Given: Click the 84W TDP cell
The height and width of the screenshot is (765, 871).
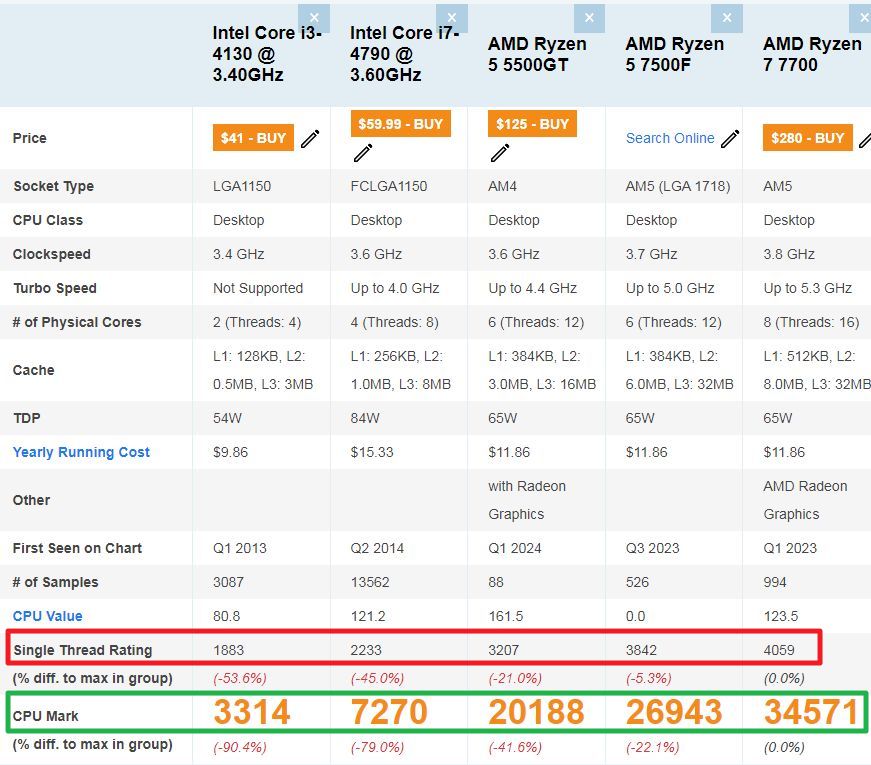Looking at the screenshot, I should tap(365, 418).
